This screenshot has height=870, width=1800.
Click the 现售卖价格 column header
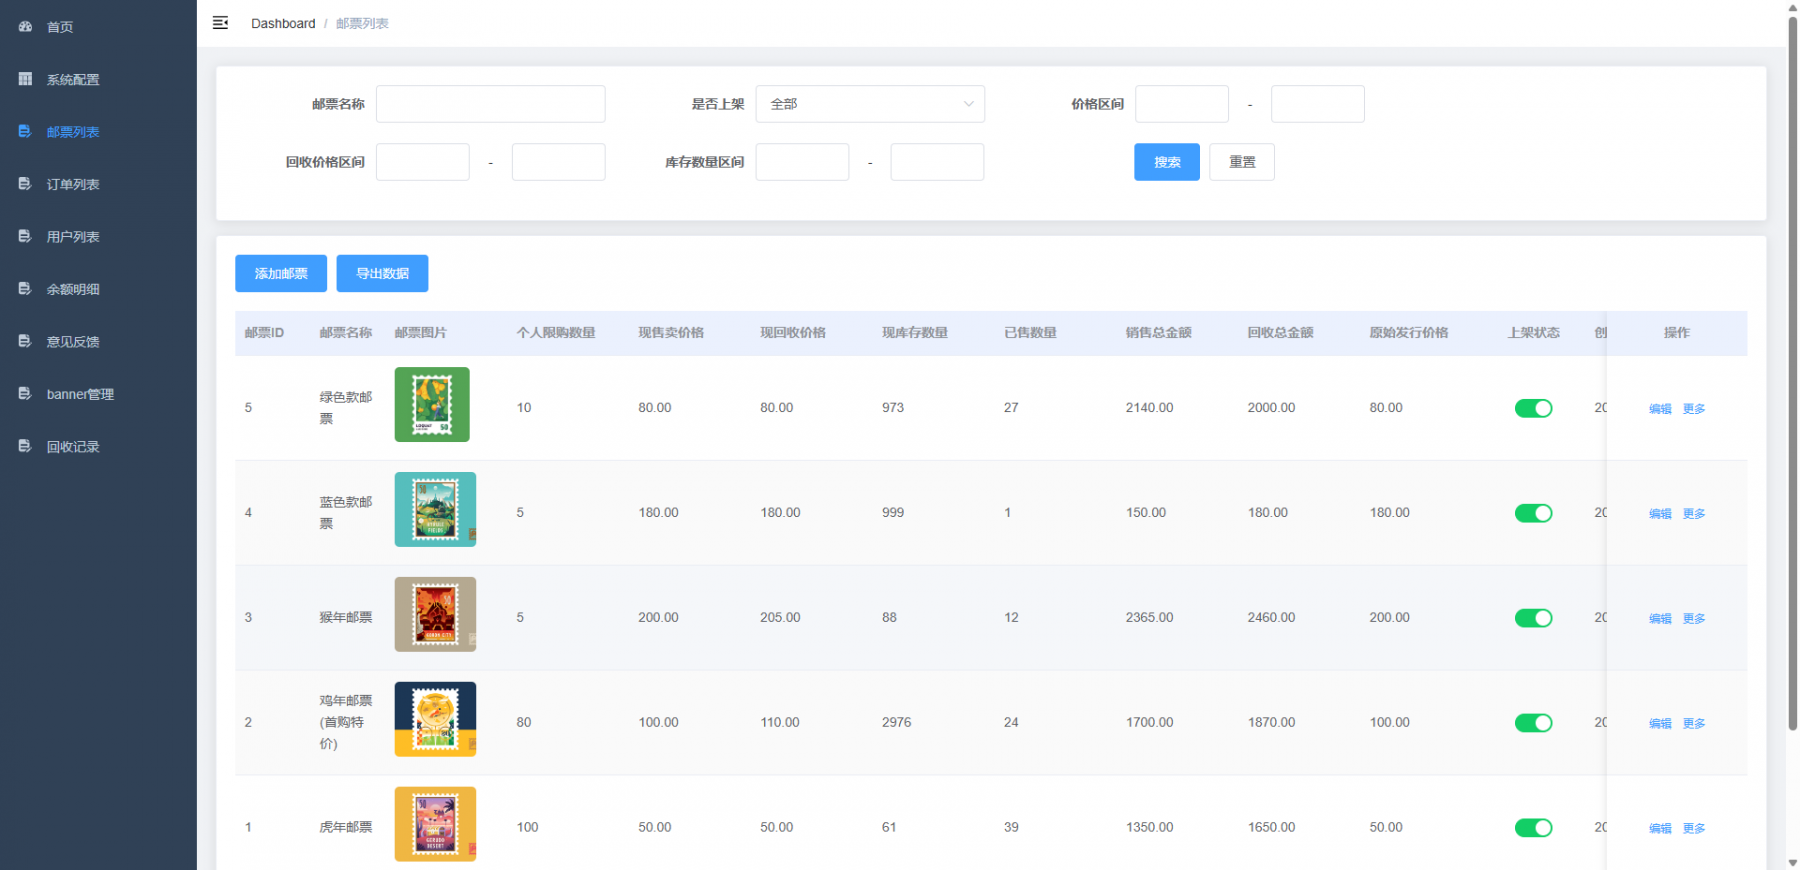pyautogui.click(x=671, y=333)
